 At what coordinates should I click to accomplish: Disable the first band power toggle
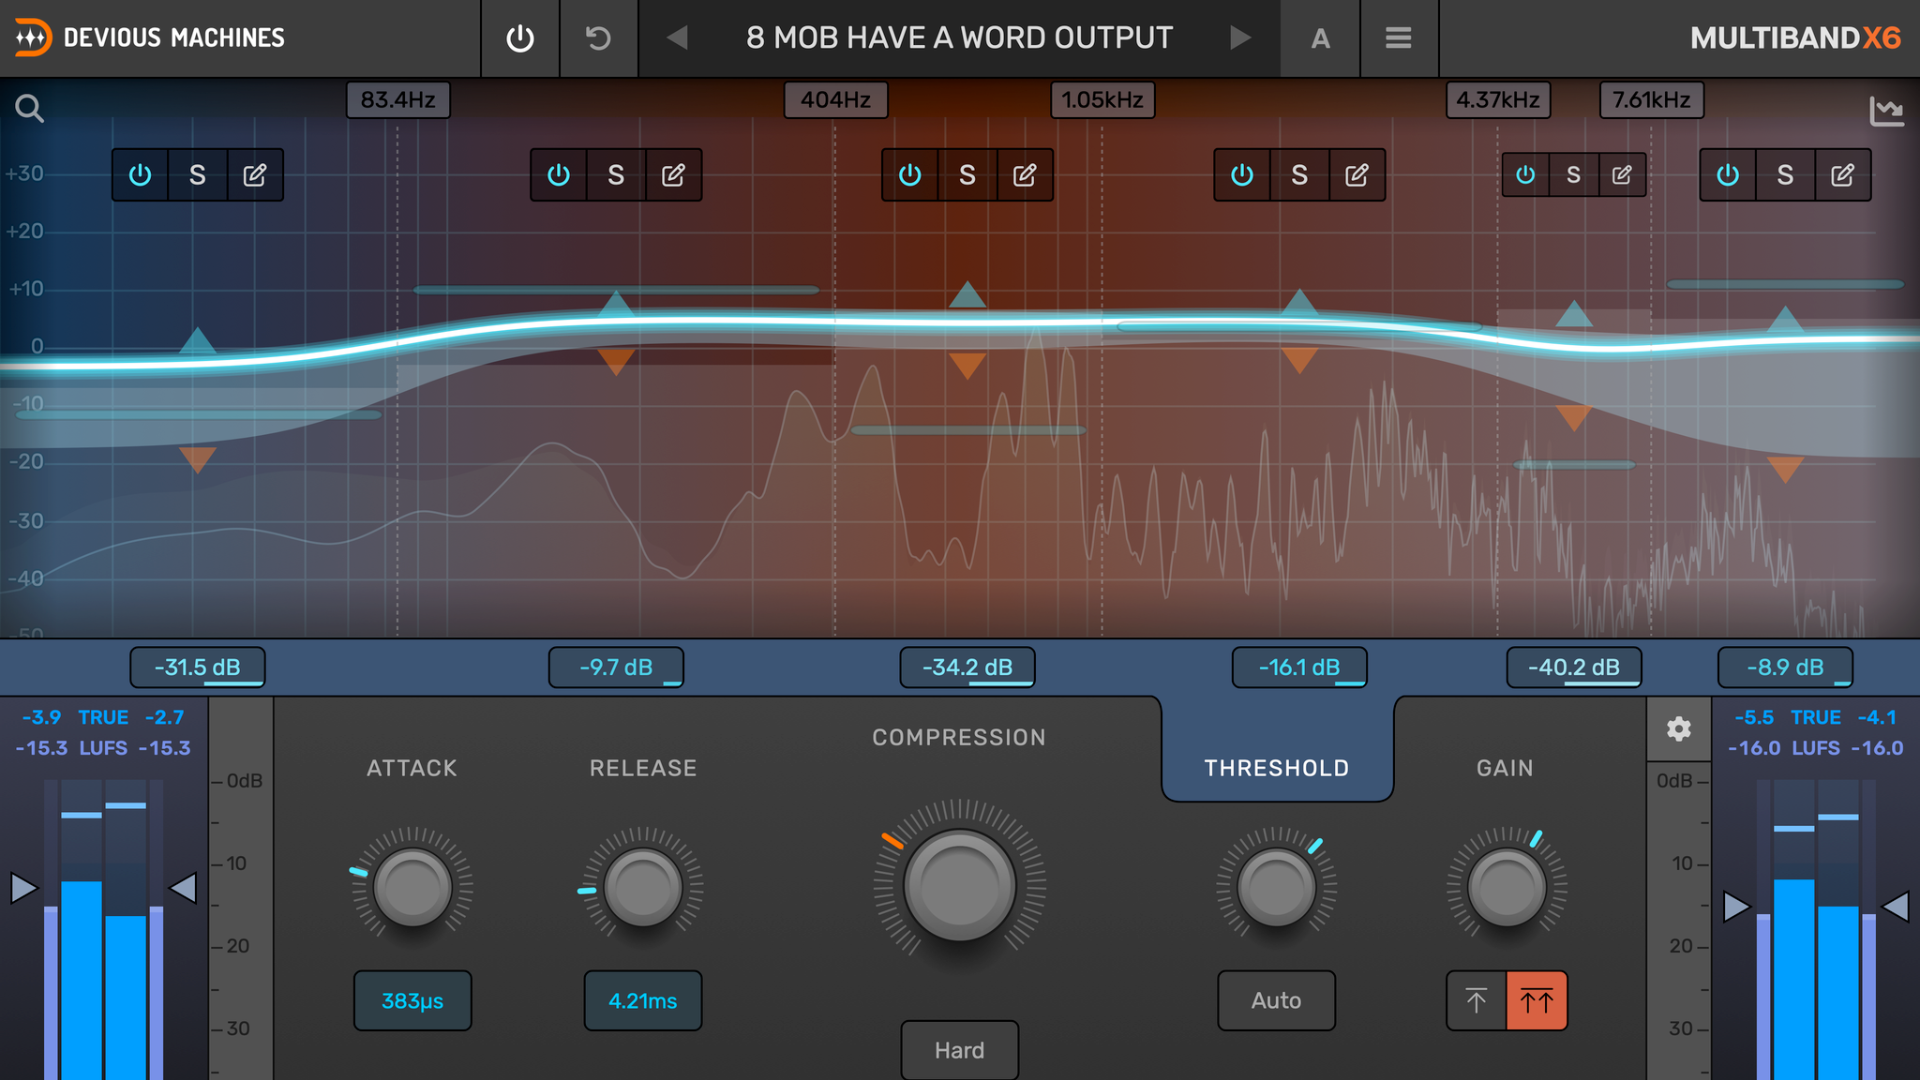pyautogui.click(x=140, y=175)
